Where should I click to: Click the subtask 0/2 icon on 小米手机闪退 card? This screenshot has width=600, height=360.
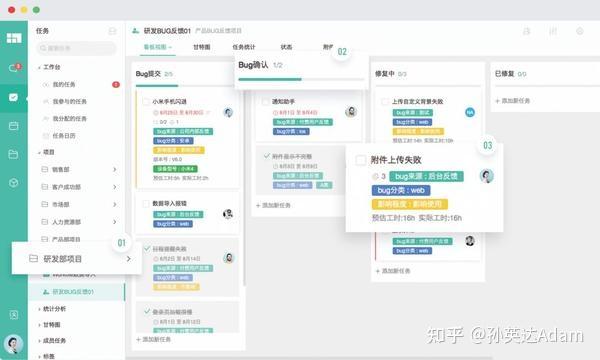(x=155, y=122)
